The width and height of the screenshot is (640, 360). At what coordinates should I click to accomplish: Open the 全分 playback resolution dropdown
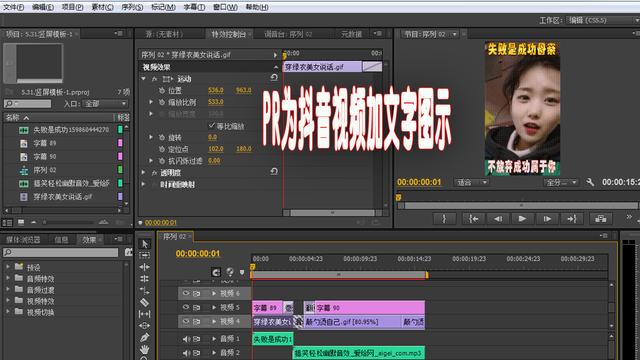tap(561, 182)
